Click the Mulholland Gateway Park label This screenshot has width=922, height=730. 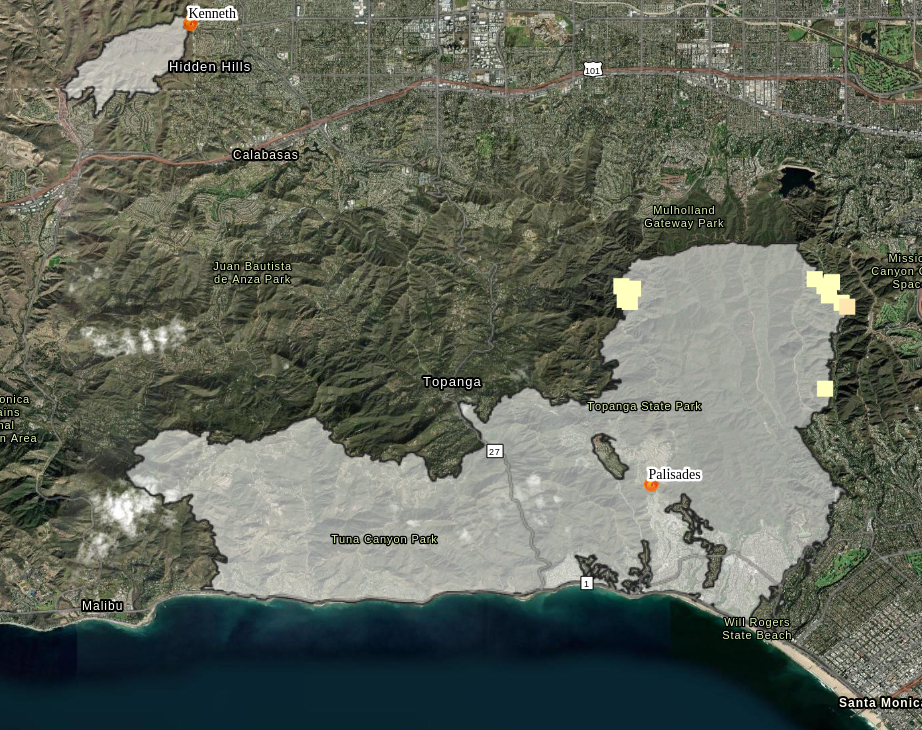point(684,216)
